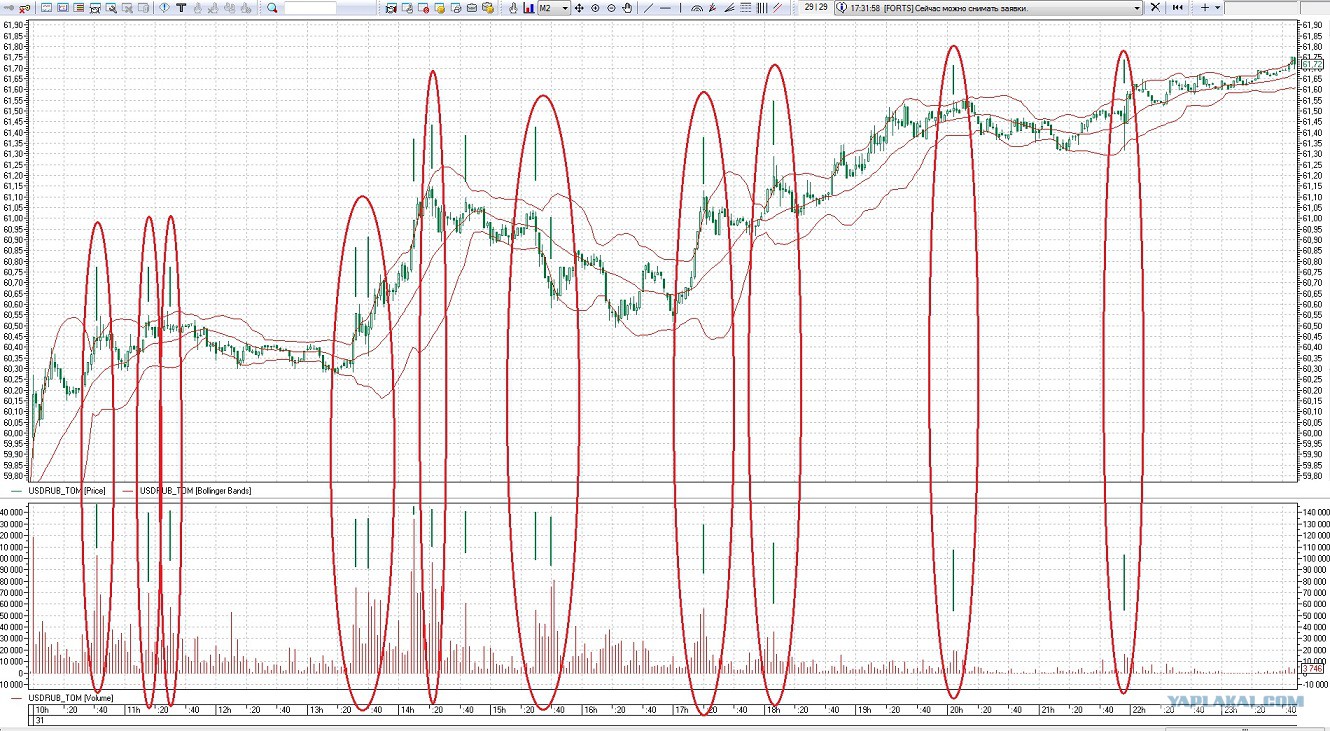Click the date 31 label below time axis
1330x731 pixels.
pyautogui.click(x=40, y=721)
